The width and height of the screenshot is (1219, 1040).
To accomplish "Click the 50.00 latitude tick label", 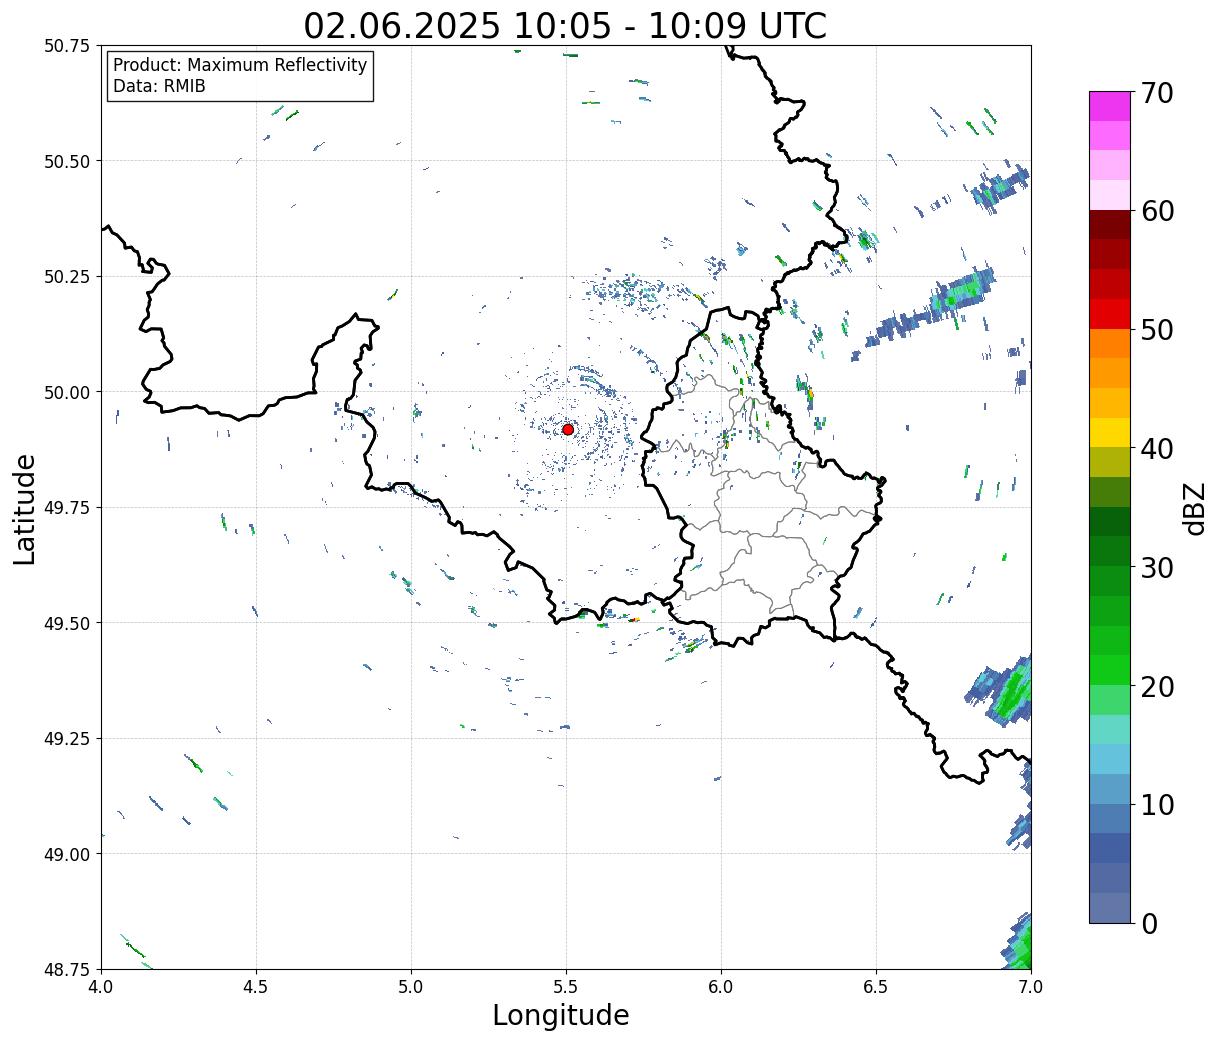I will 67,392.
